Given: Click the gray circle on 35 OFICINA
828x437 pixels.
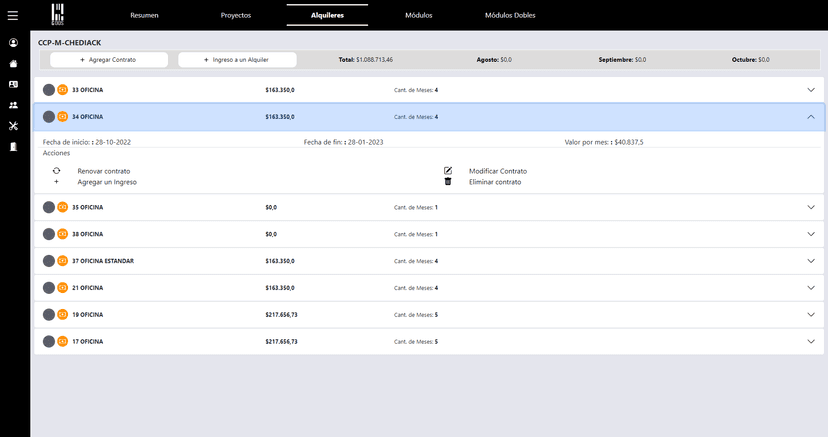Looking at the screenshot, I should (x=49, y=207).
